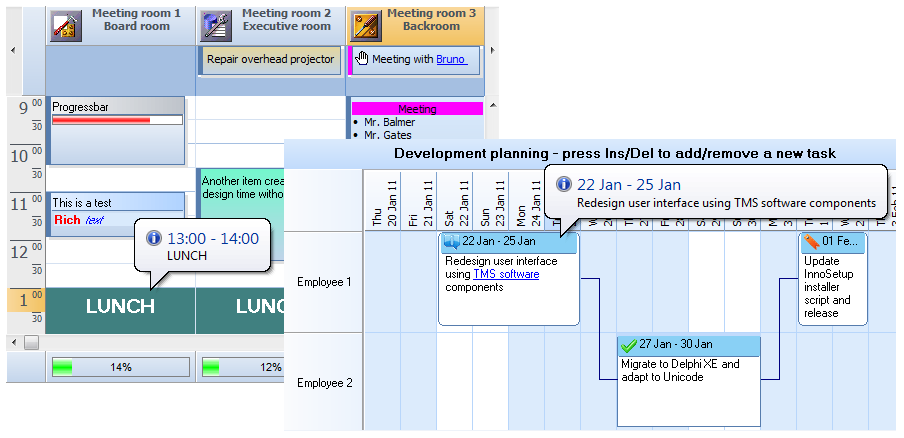Screen dimensions: 904x438
Task: Click the info icon in the 22 Jan - 25 Jan tooltip
Action: pyautogui.click(x=564, y=184)
